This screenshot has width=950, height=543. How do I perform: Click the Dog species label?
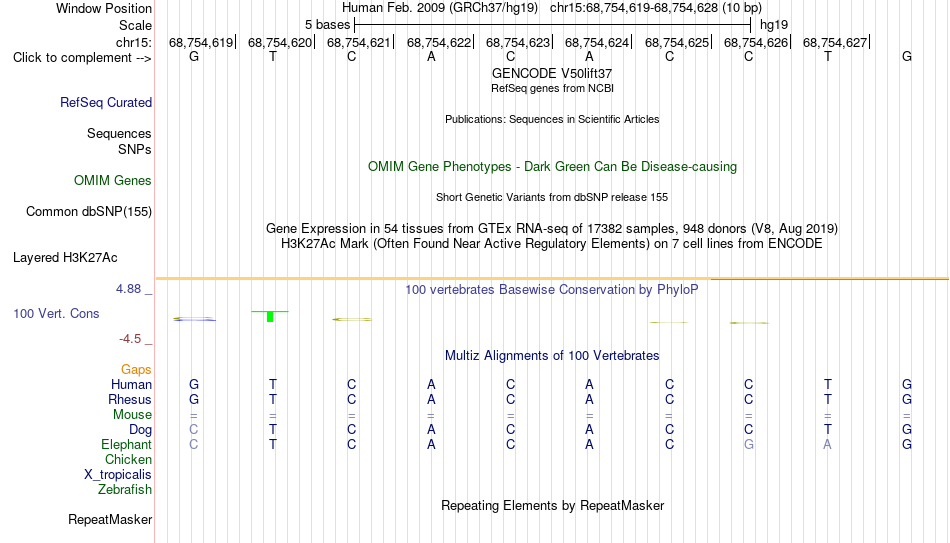click(141, 430)
